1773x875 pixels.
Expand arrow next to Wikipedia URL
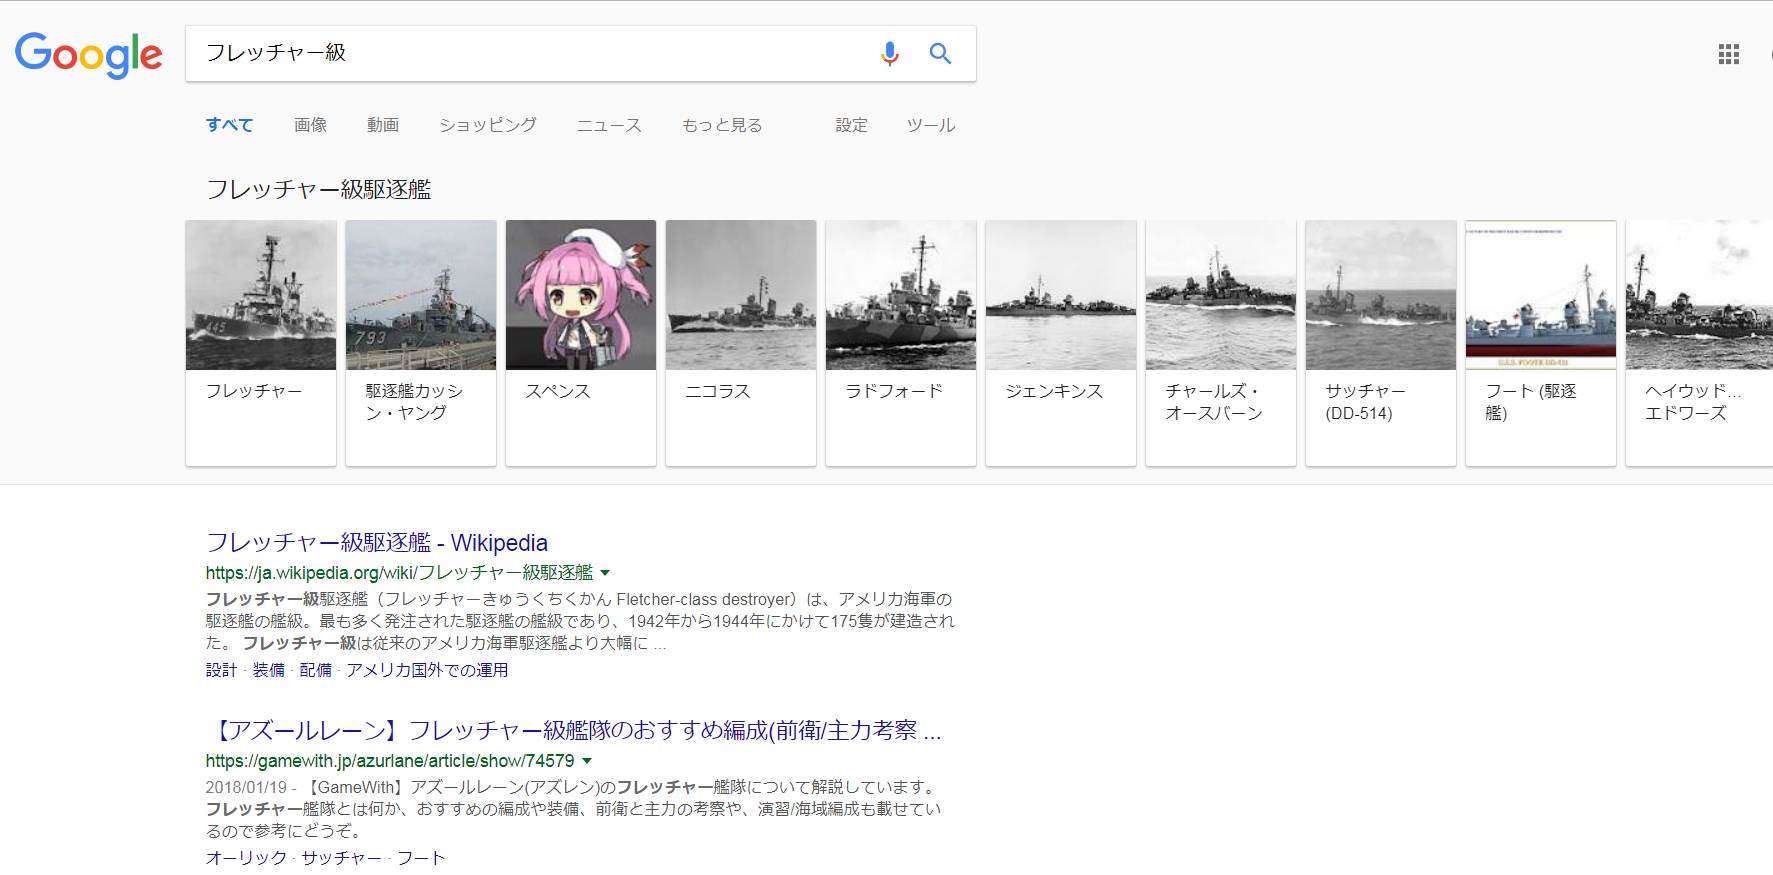click(x=605, y=573)
